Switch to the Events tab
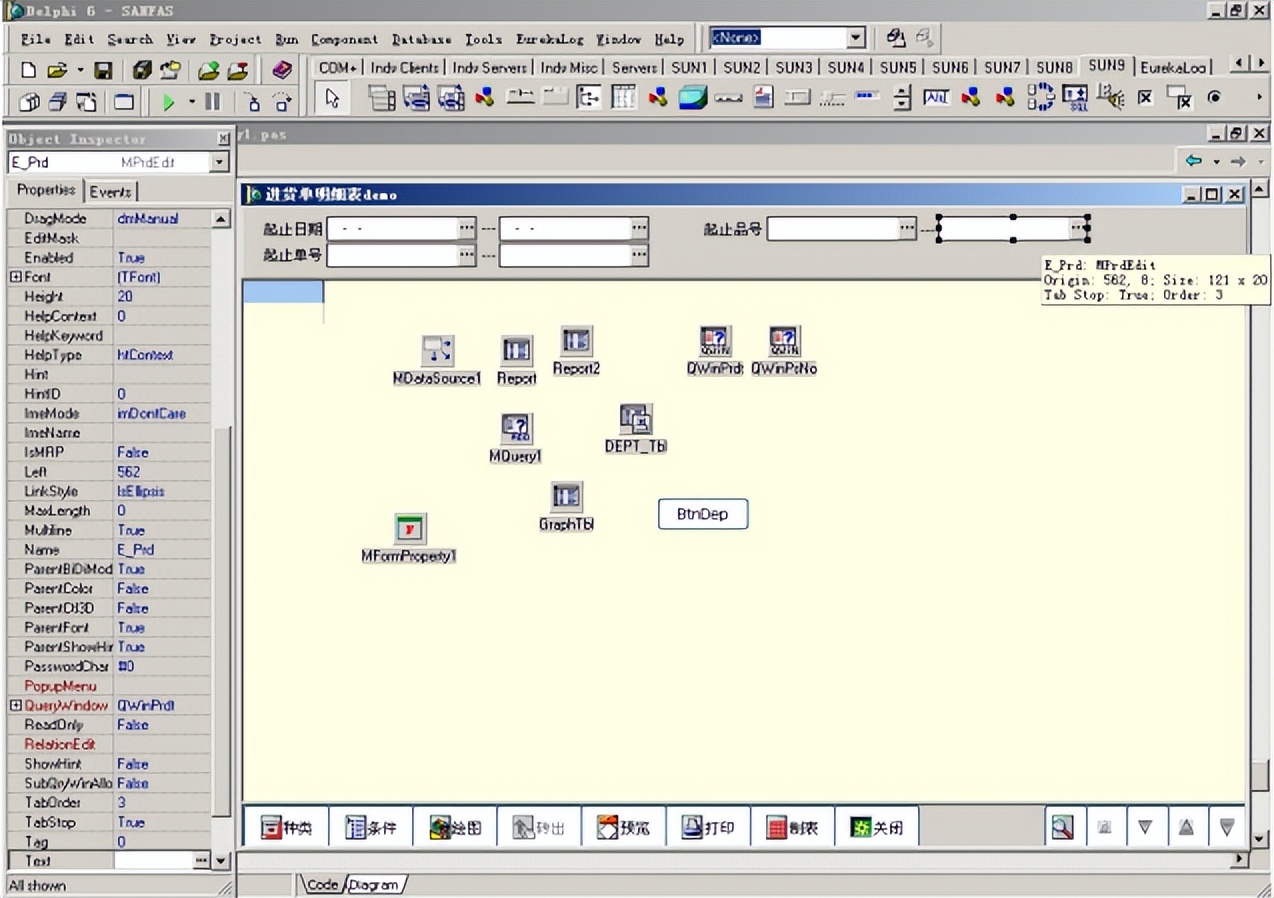Screen dimensions: 1274x898 [110, 191]
